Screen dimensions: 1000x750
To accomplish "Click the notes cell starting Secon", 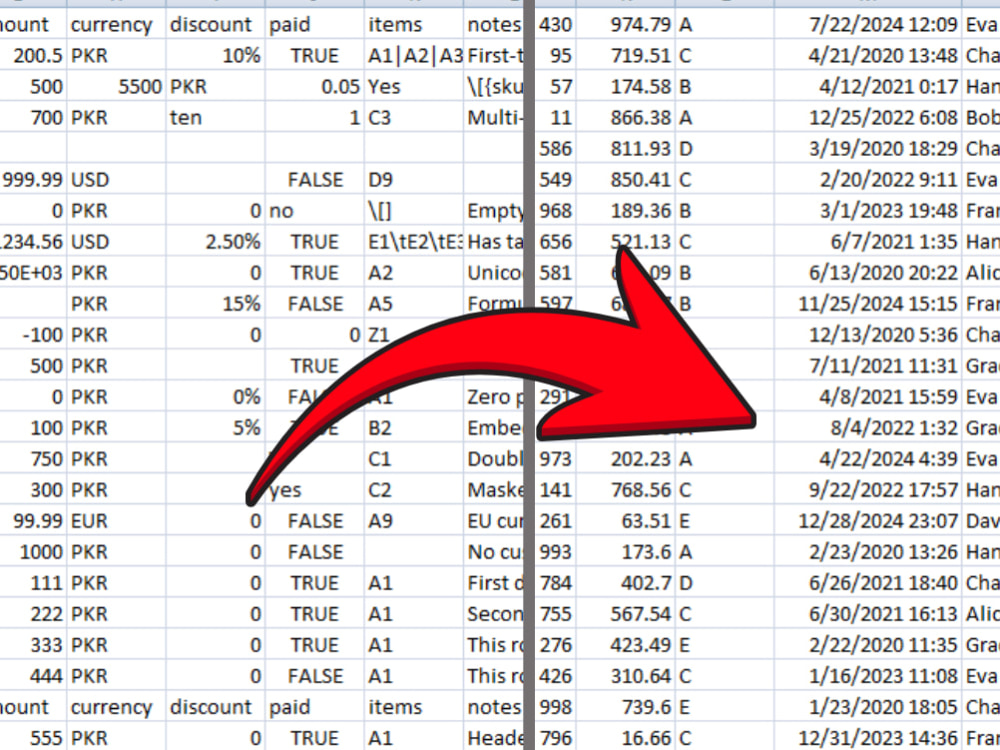I will click(x=494, y=614).
